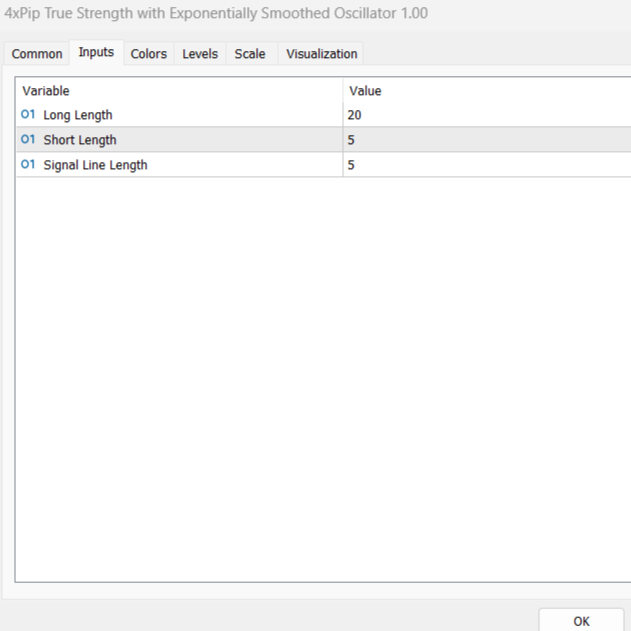
Task: Open the Scale tab
Action: 250,54
